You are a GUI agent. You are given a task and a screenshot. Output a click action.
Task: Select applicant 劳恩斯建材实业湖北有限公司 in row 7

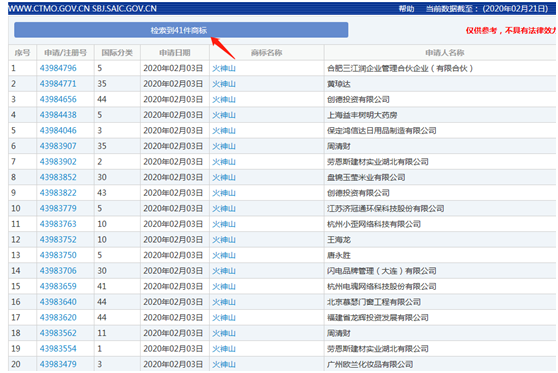tap(378, 162)
